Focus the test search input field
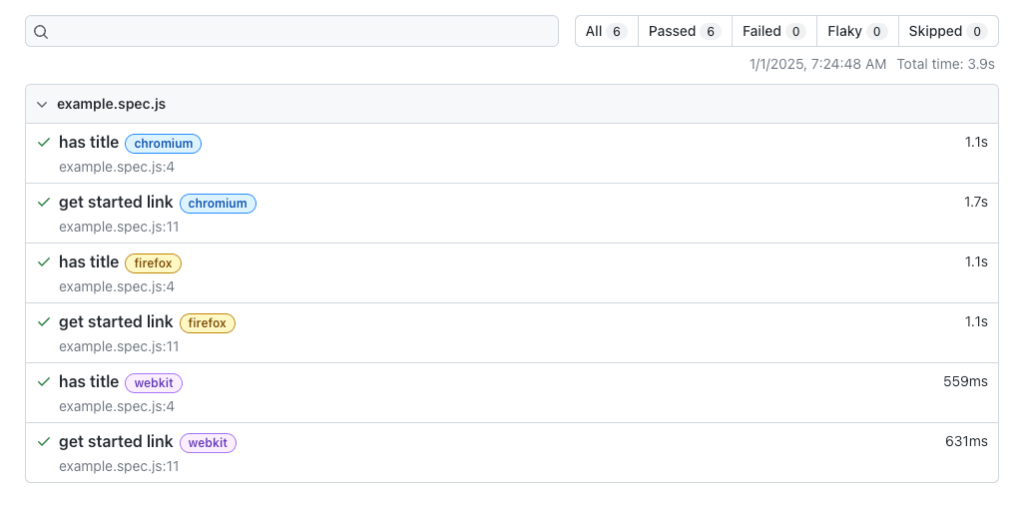Viewport: 1023px width, 506px height. [300, 31]
